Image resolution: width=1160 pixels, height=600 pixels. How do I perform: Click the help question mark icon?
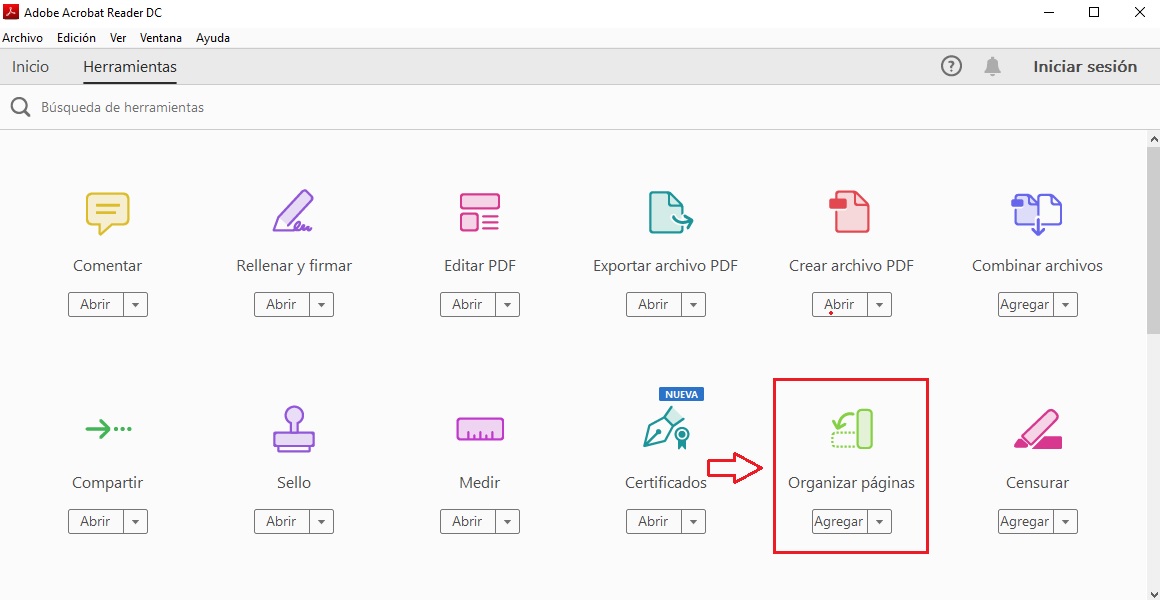[x=951, y=67]
